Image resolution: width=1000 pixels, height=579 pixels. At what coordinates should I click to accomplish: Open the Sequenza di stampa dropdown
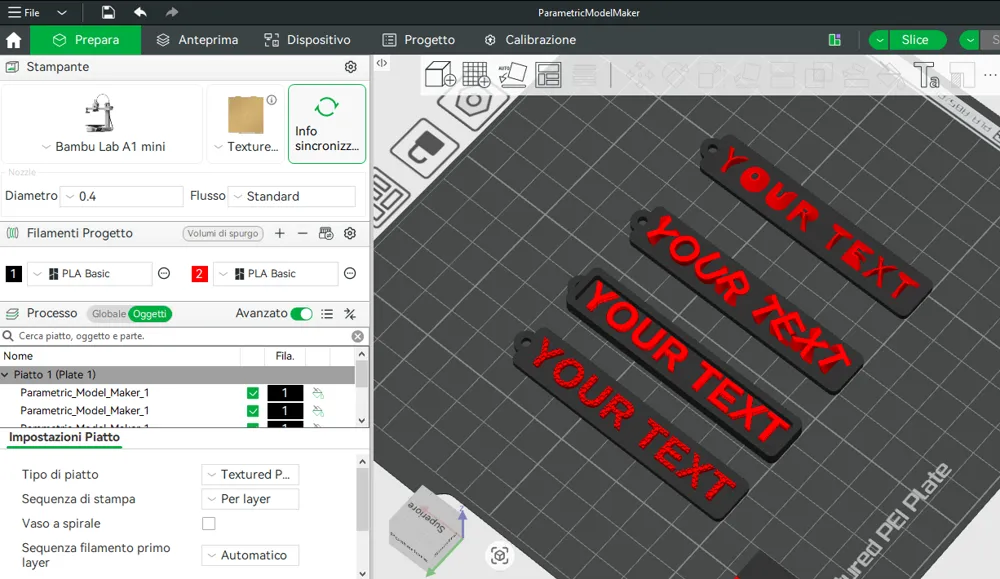point(250,499)
